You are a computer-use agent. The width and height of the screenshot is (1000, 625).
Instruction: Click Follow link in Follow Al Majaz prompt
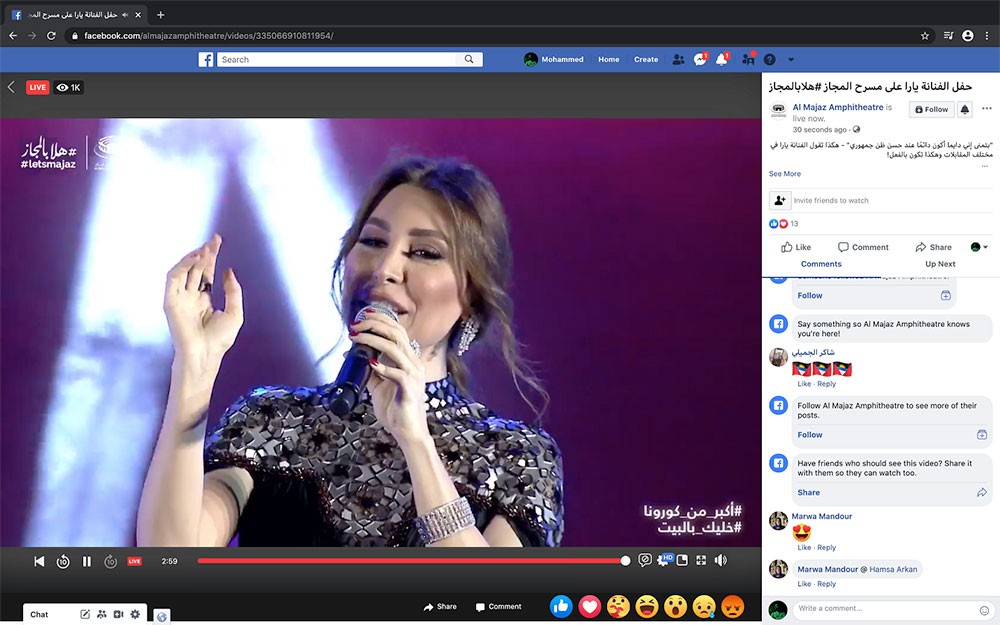(x=809, y=435)
